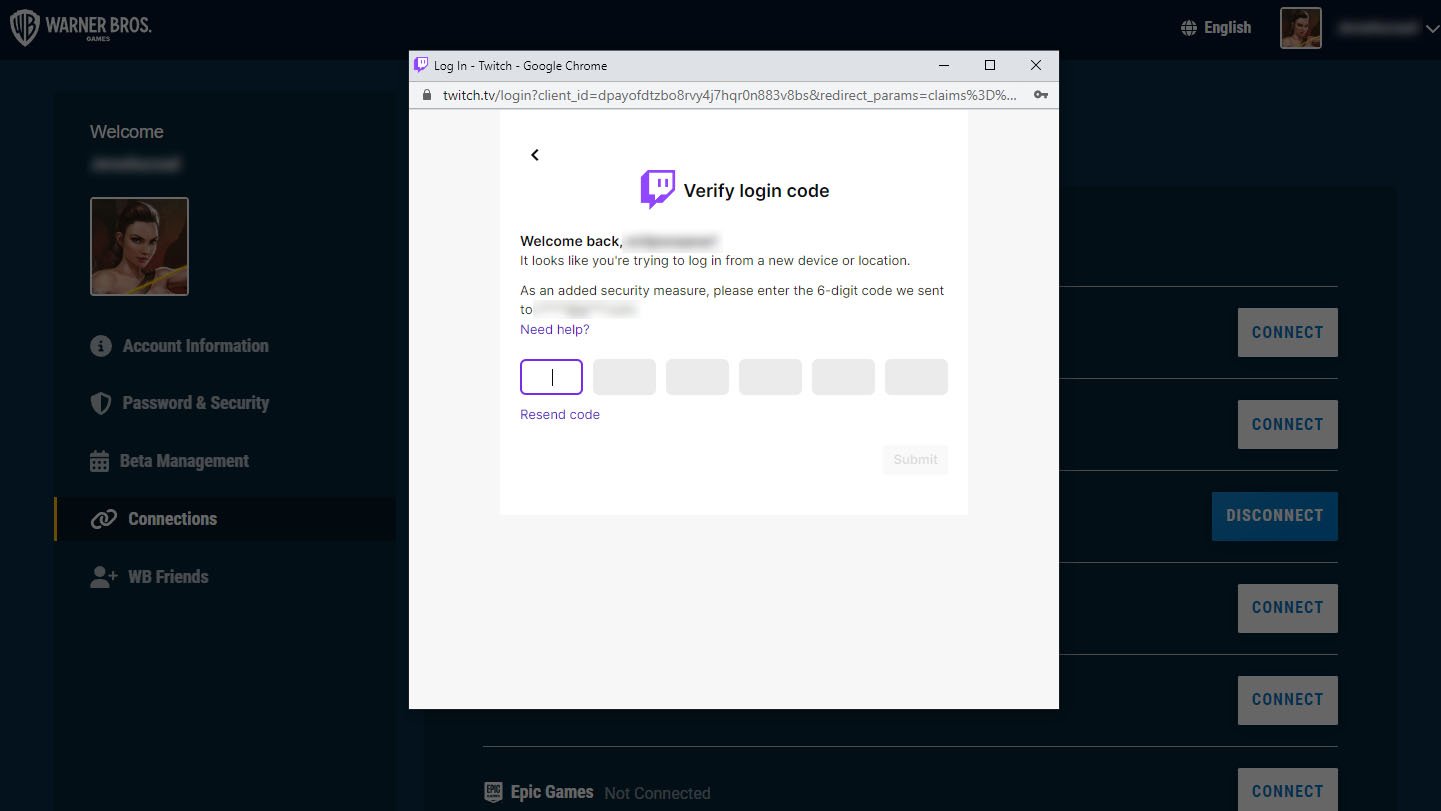Click the Epic Games label
1441x811 pixels.
click(552, 792)
